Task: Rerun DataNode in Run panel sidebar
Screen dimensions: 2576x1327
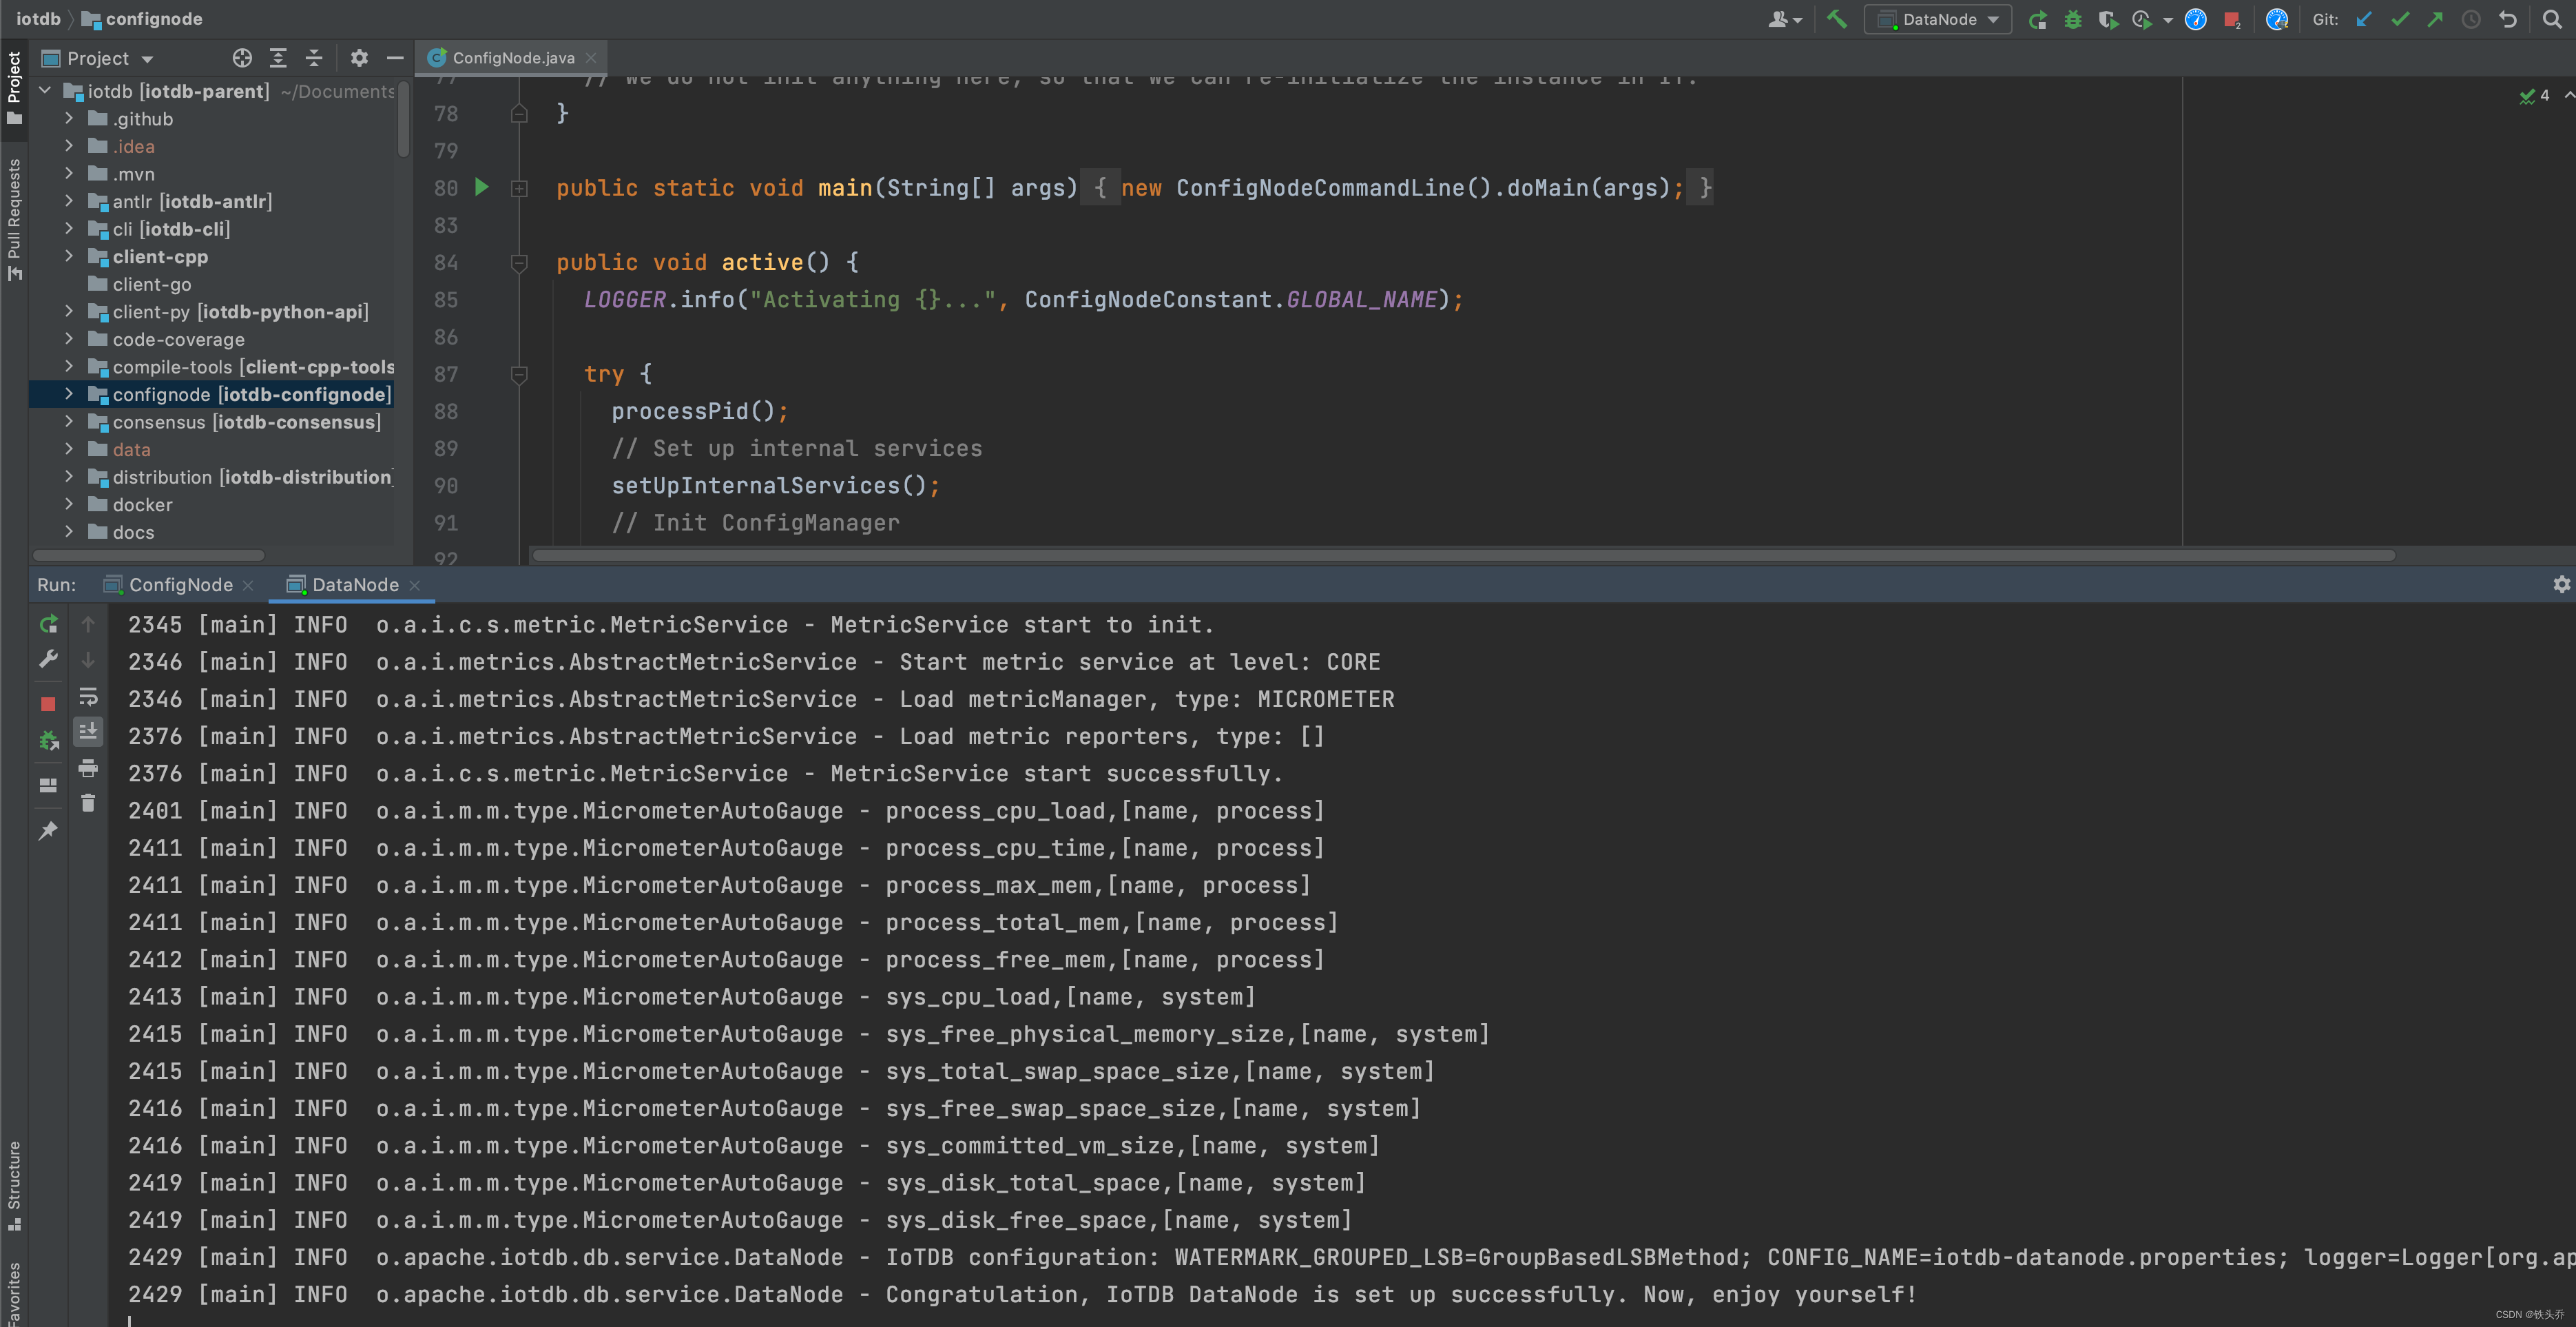Action: (48, 624)
